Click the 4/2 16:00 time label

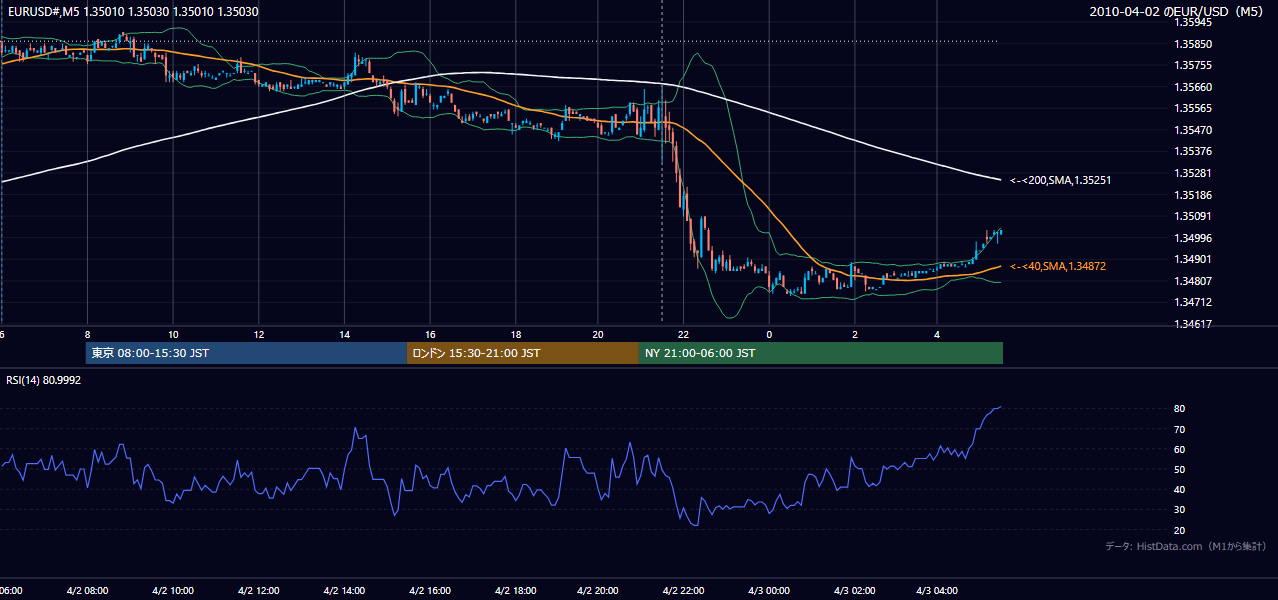point(431,591)
